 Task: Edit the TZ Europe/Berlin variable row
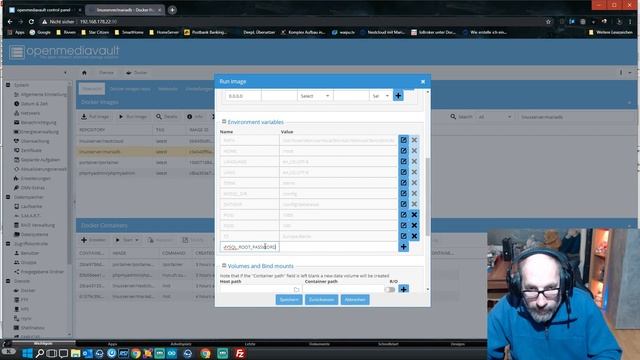403,236
